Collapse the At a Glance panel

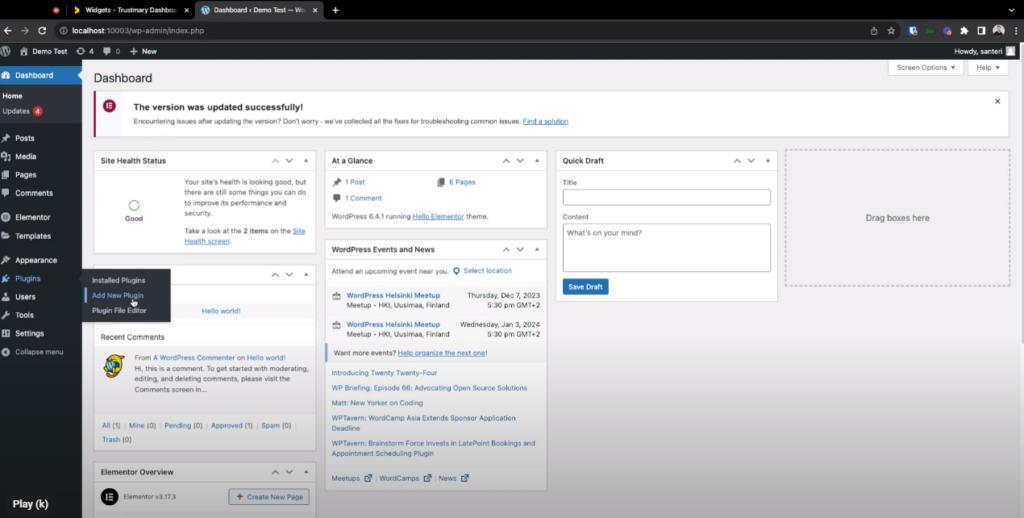[537, 161]
